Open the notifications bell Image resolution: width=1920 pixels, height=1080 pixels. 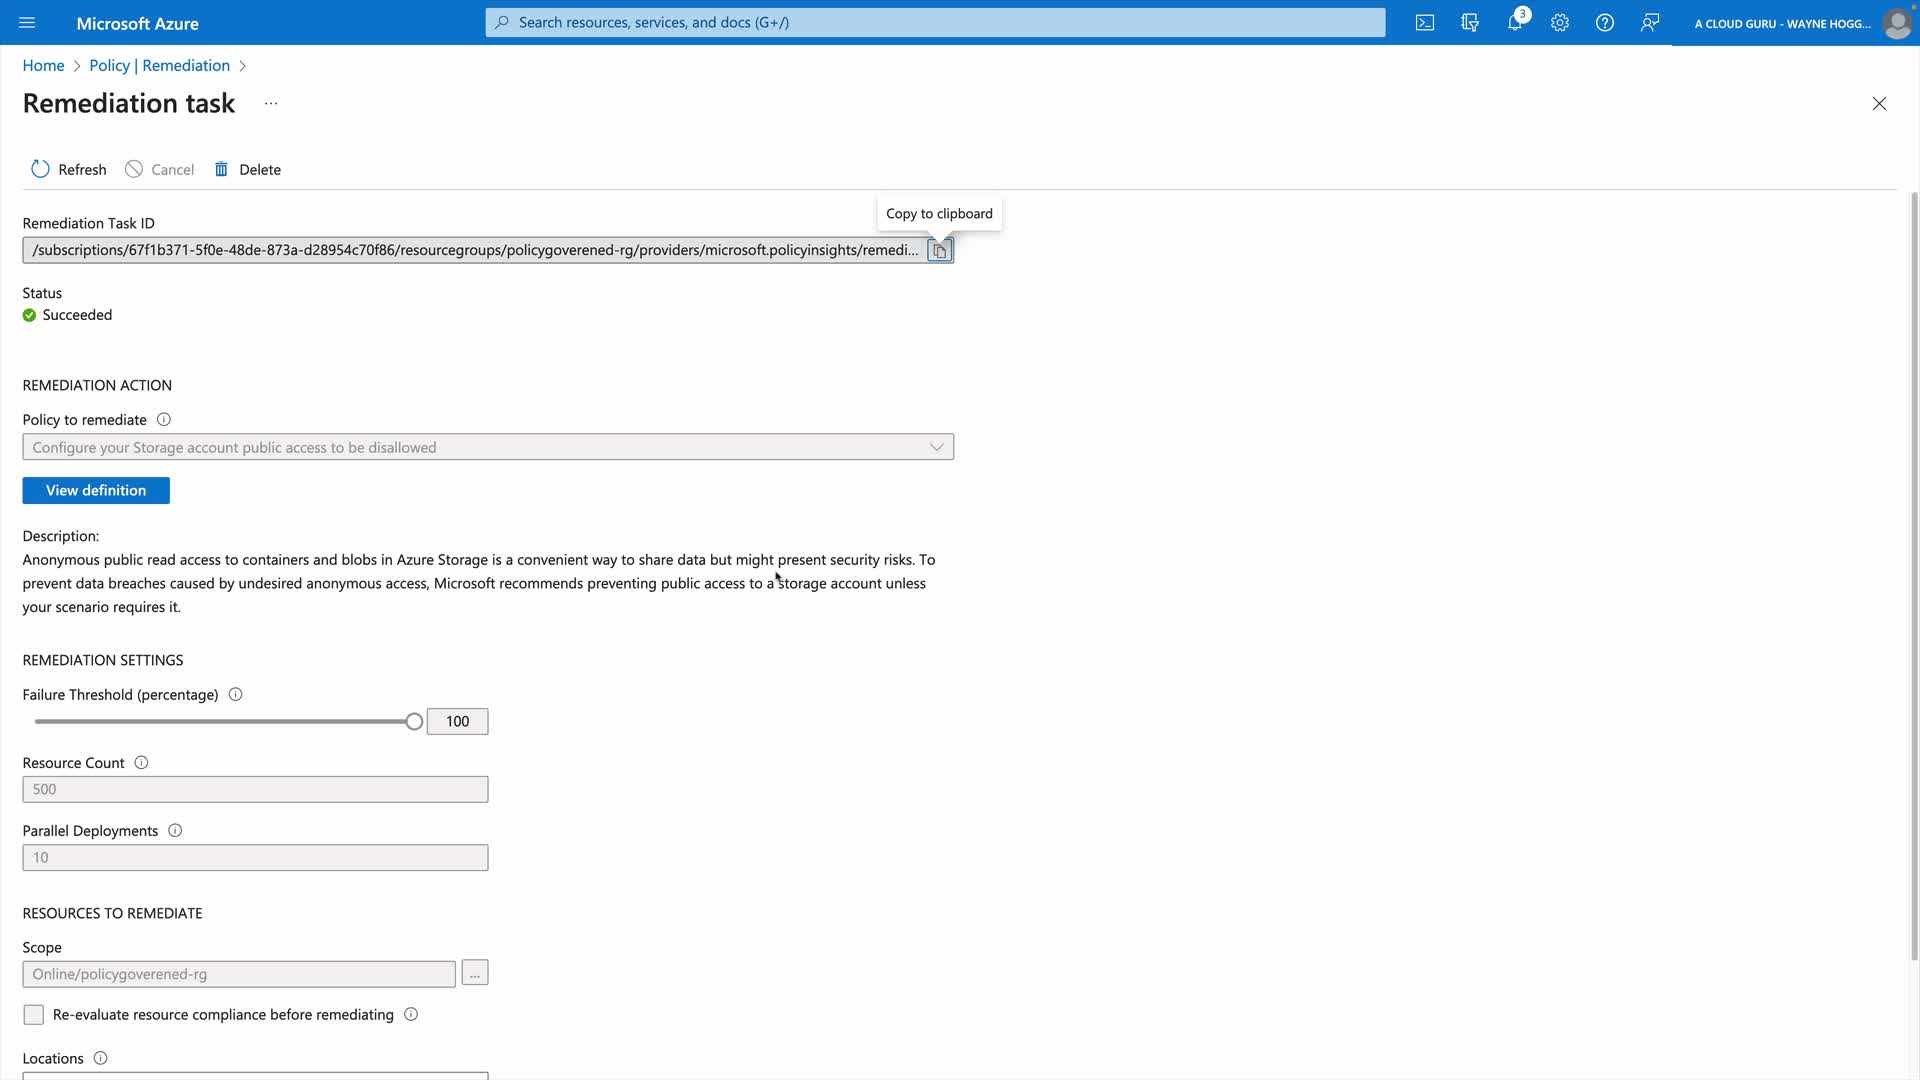[1514, 22]
